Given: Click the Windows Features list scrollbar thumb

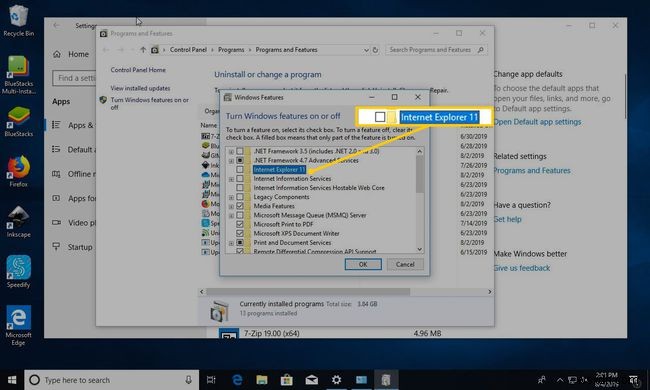Looking at the screenshot, I should coord(420,174).
